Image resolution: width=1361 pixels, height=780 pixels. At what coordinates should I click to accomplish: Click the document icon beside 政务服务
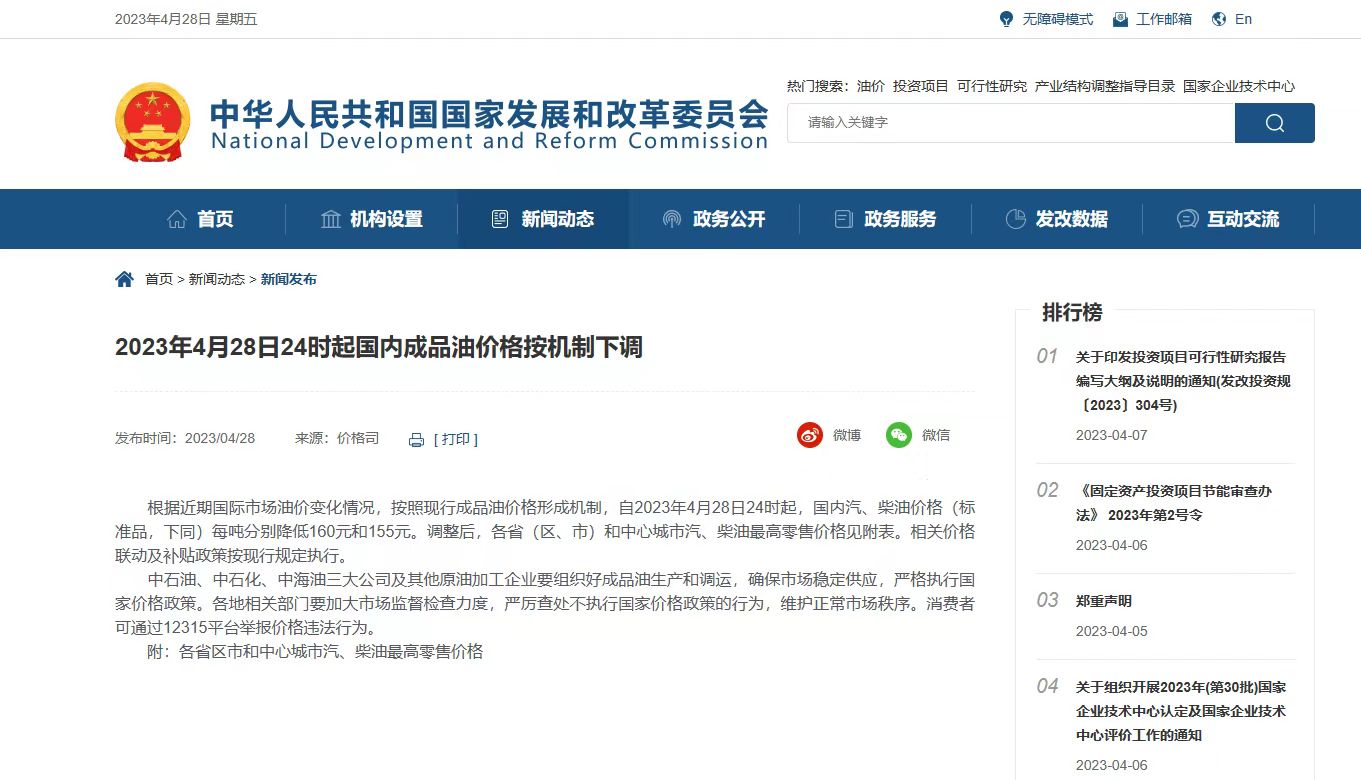(x=844, y=219)
